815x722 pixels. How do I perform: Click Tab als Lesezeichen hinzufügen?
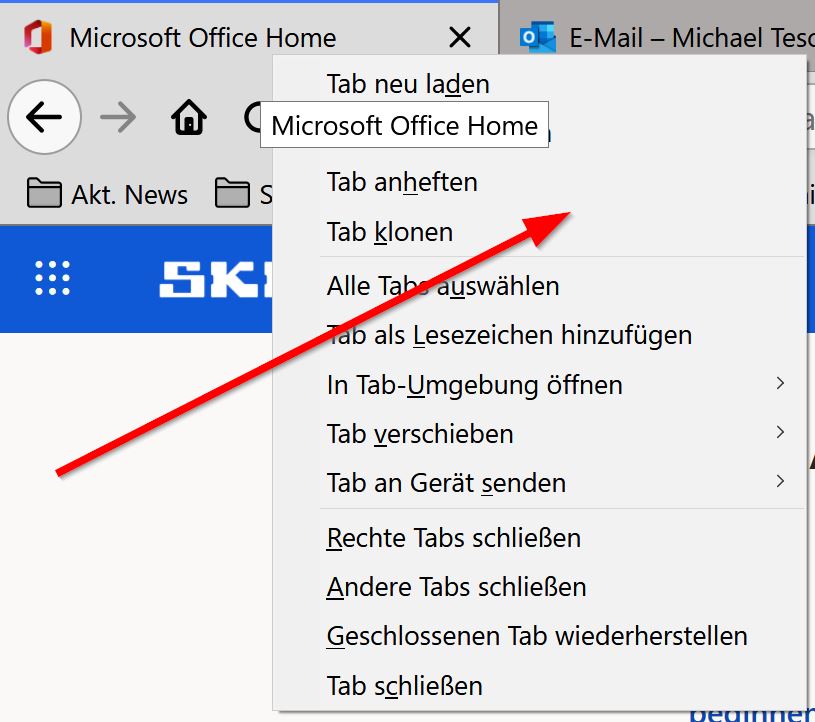coord(509,335)
